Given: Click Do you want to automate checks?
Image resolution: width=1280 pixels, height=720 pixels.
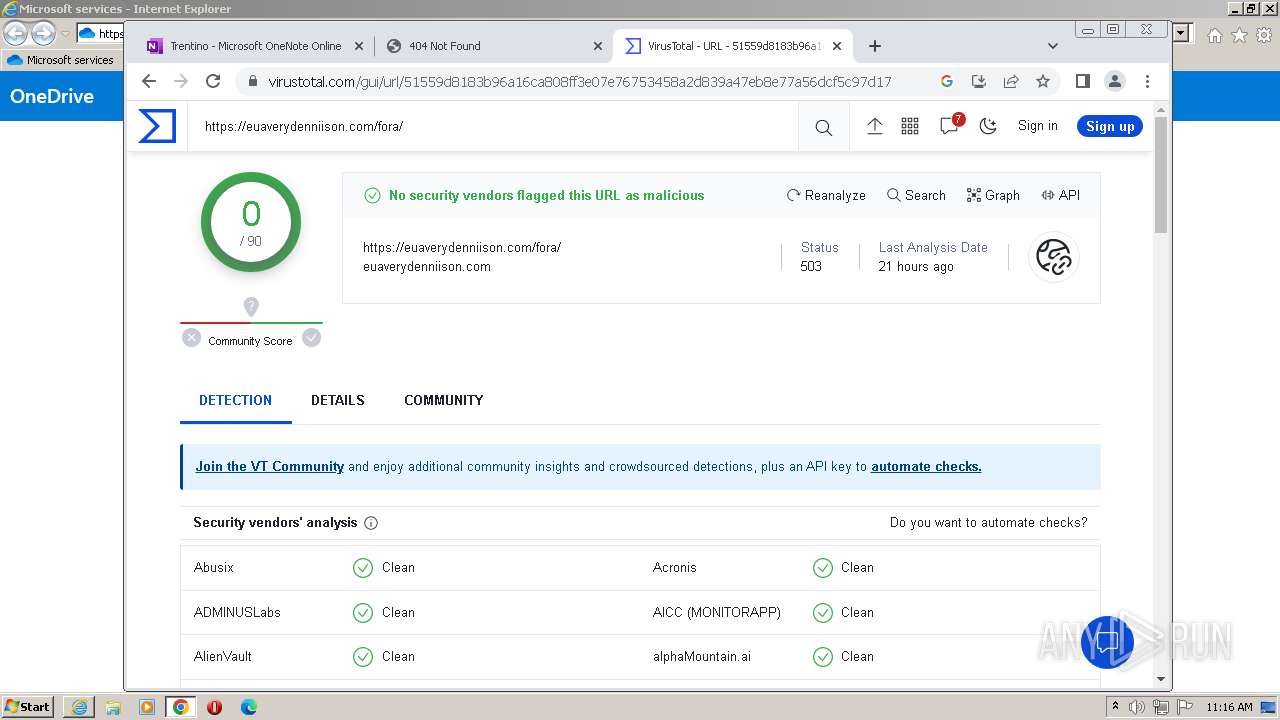Looking at the screenshot, I should click(x=988, y=522).
